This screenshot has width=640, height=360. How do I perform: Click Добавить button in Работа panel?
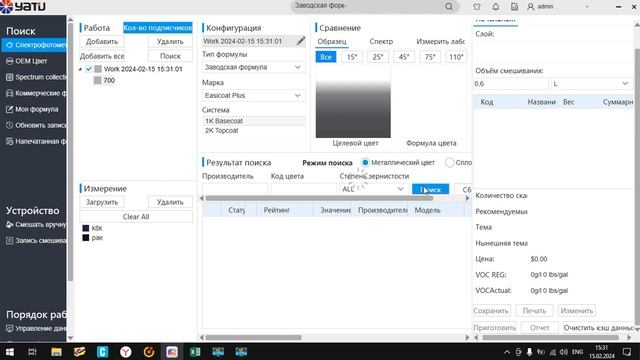tap(102, 42)
